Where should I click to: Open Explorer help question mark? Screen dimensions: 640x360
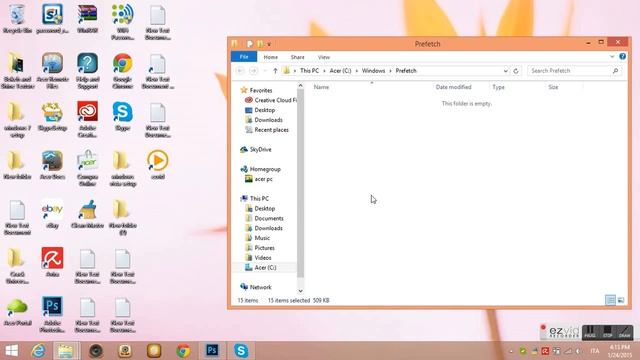(622, 56)
